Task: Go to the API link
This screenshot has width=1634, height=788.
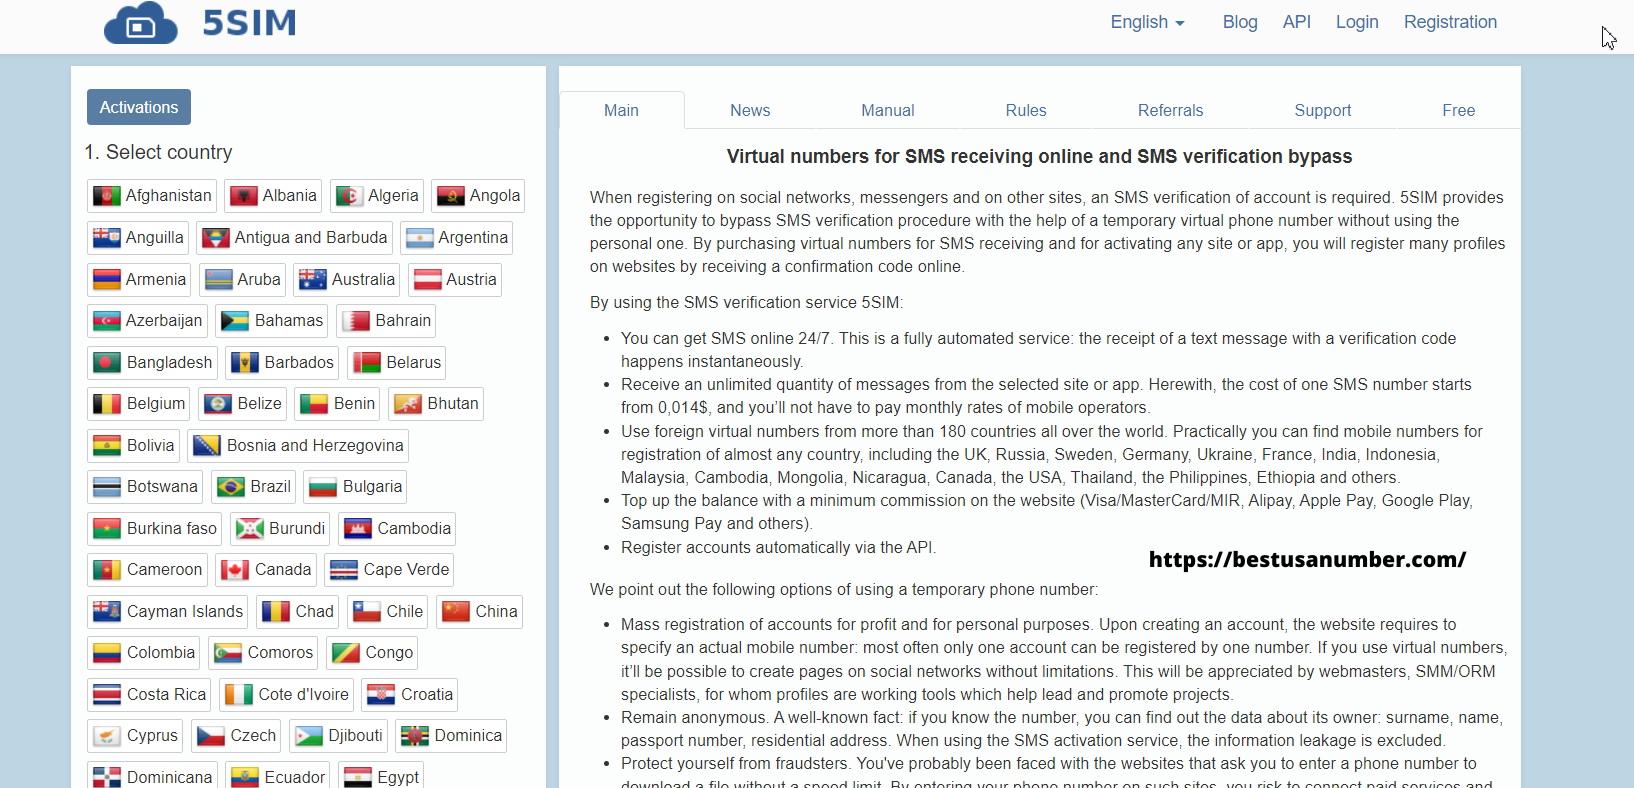Action: (x=1297, y=22)
